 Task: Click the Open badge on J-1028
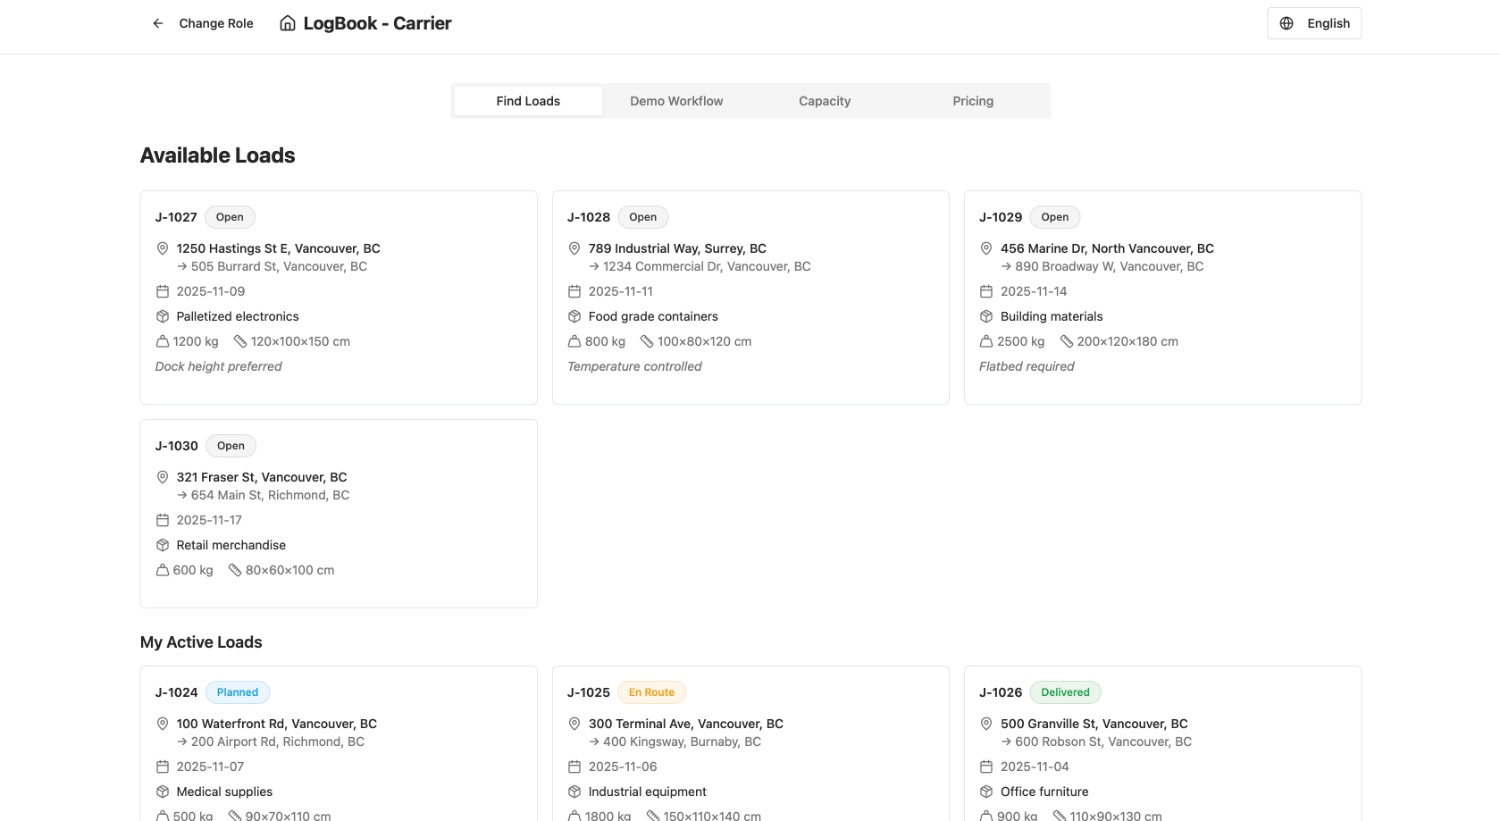pos(643,217)
